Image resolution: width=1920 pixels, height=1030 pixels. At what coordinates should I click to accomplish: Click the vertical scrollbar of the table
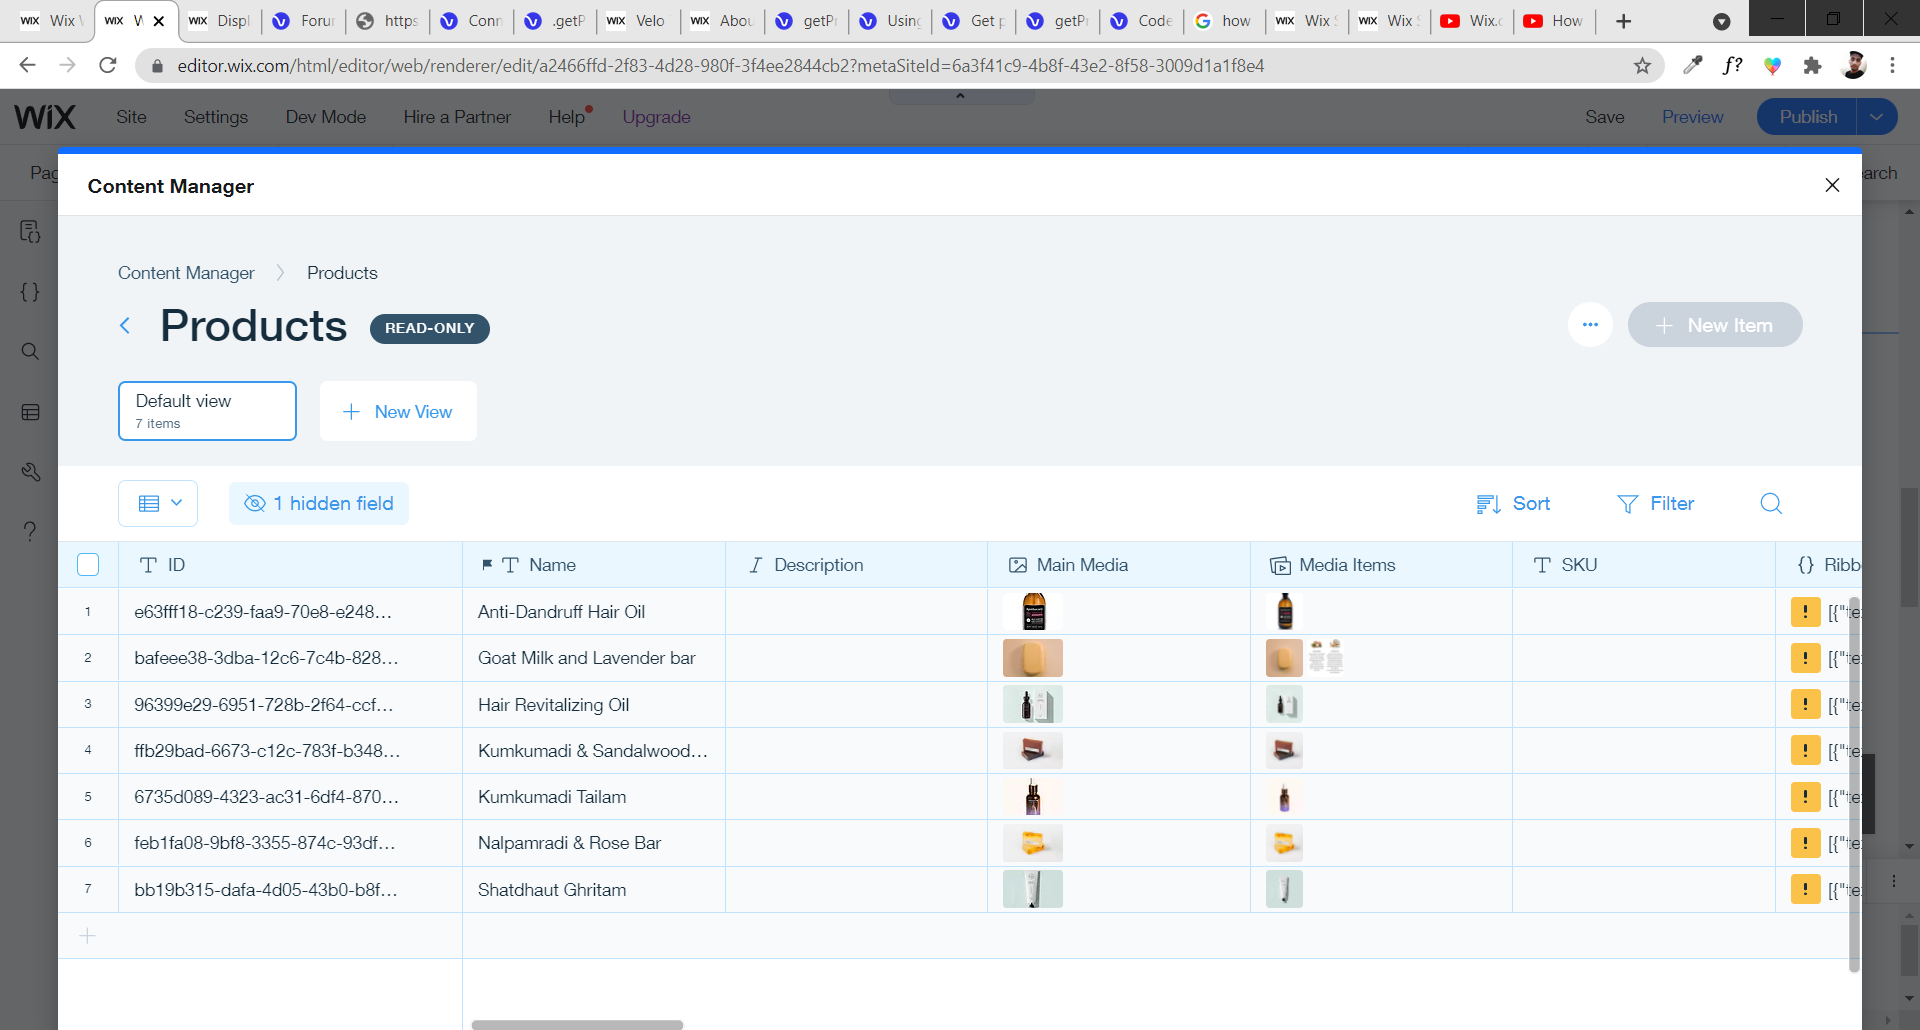tap(1854, 785)
